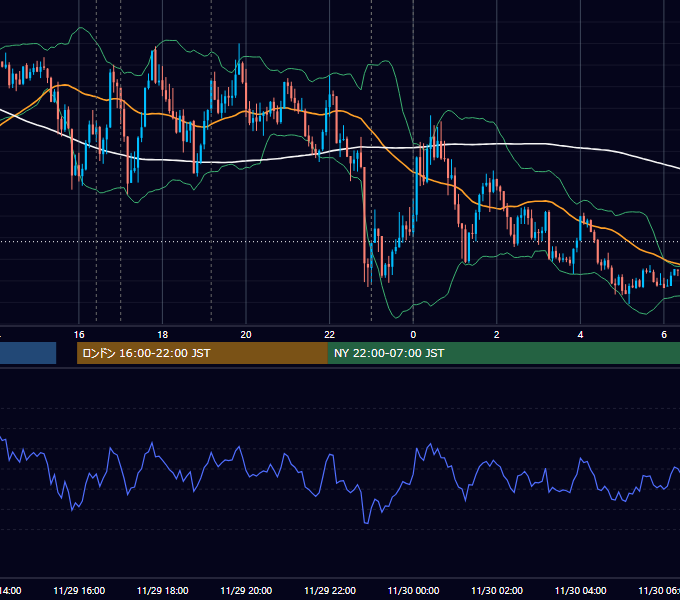Click the blue session bar left of ロンドン

[x=28, y=353]
